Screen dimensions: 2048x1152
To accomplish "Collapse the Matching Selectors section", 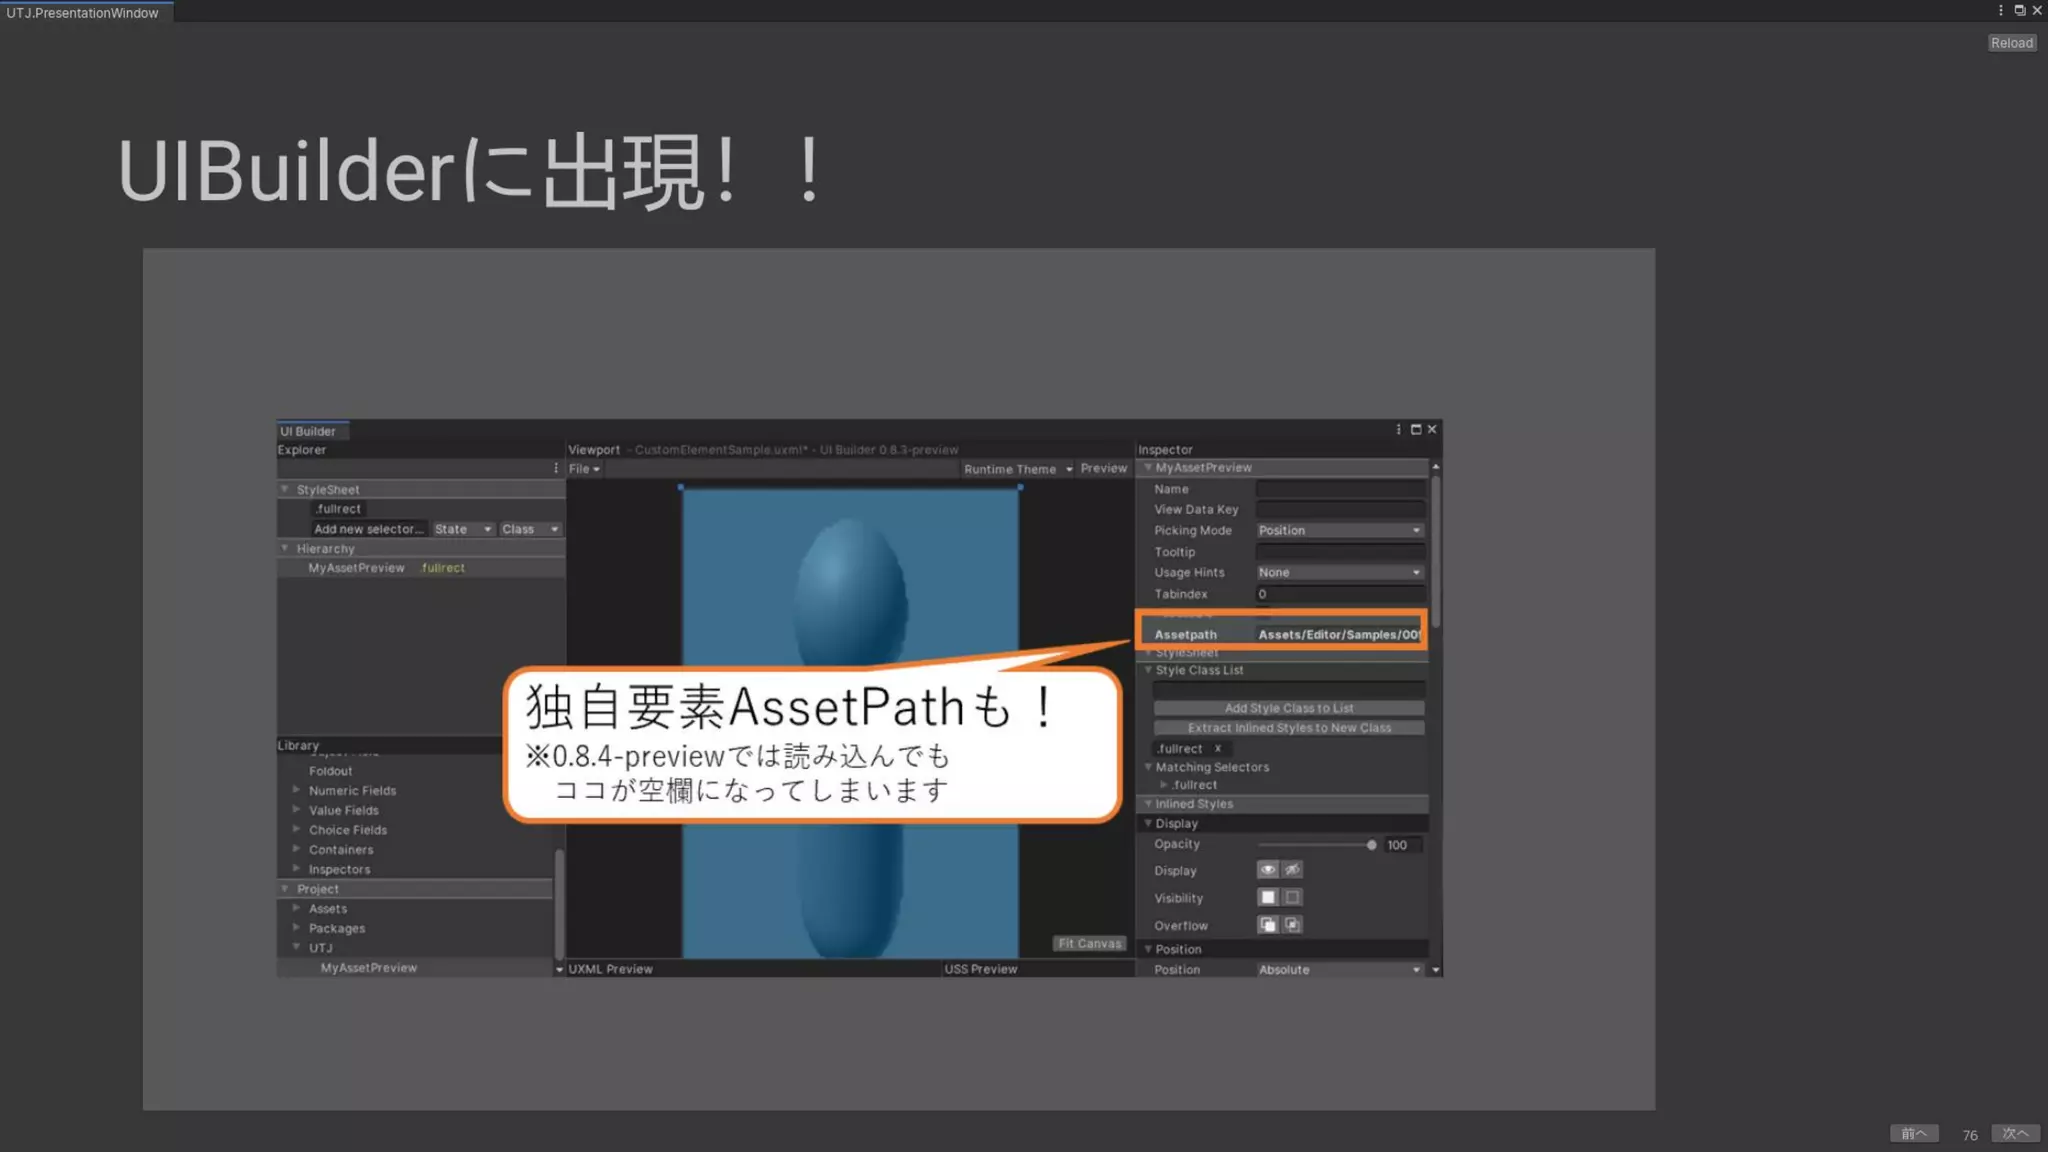I will (1148, 767).
